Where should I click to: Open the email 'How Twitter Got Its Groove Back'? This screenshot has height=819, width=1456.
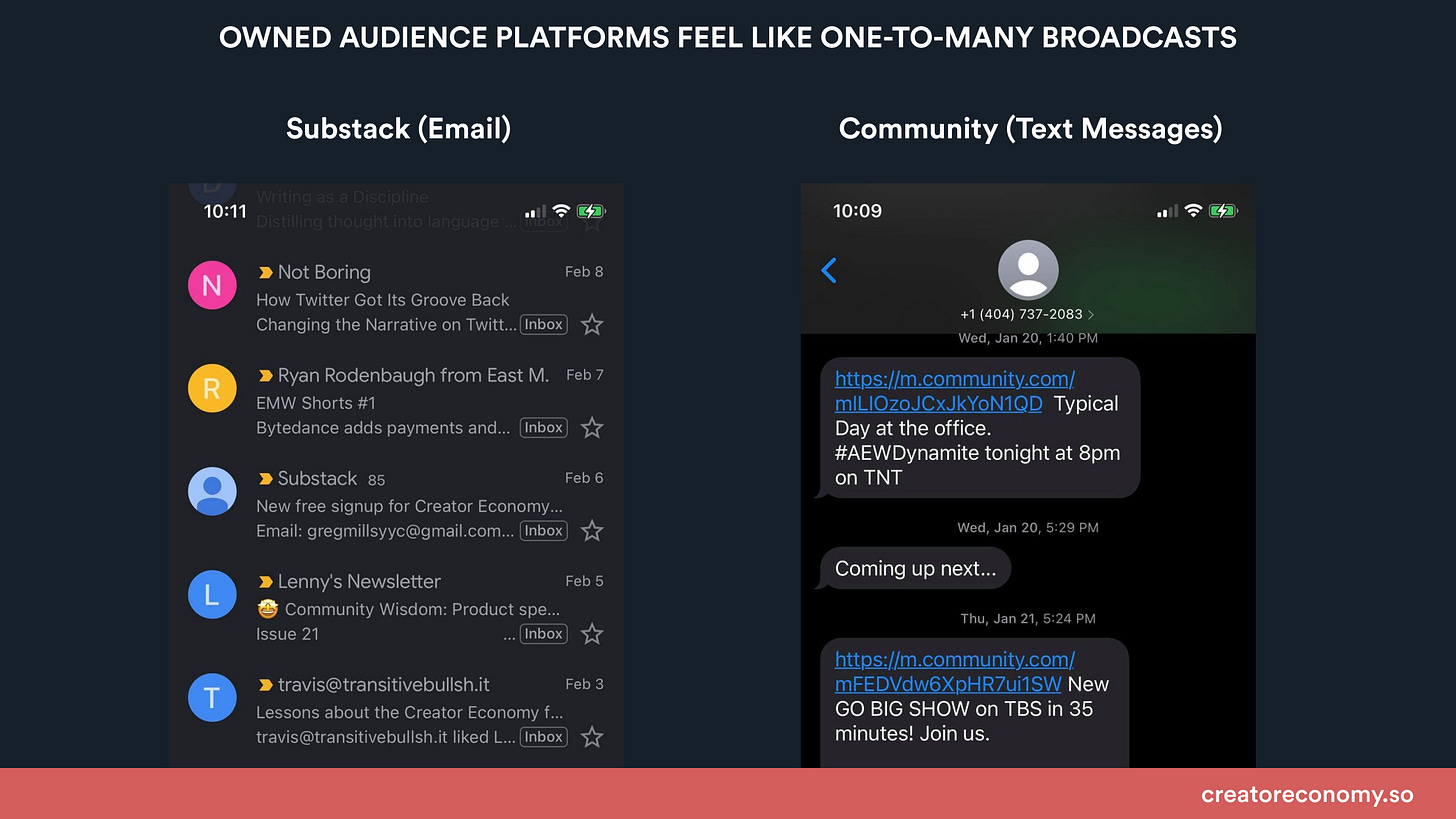(x=383, y=300)
